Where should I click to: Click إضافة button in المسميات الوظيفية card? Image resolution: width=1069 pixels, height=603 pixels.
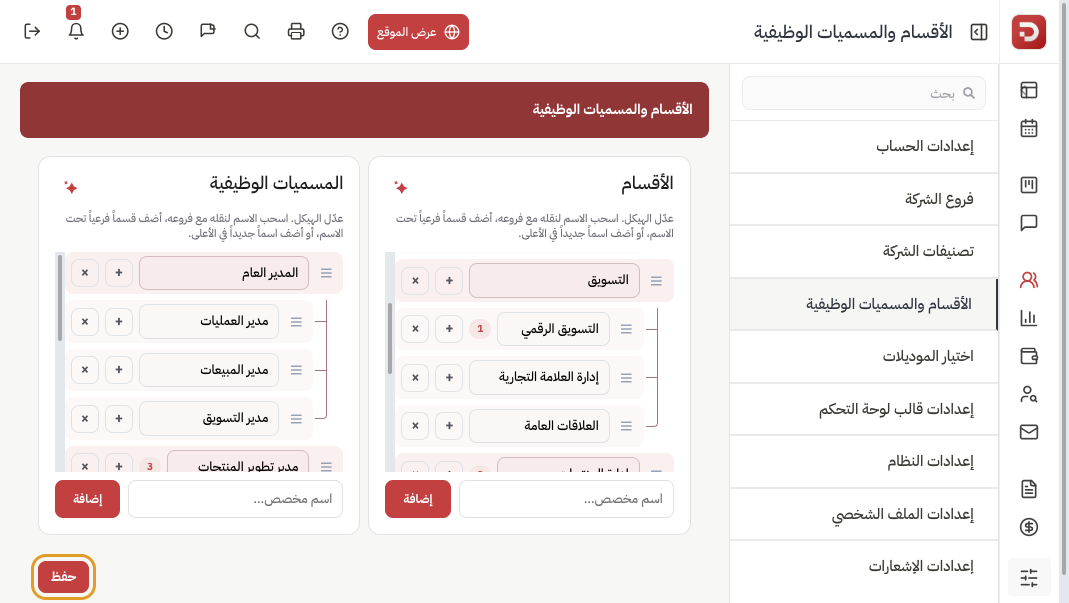pos(87,499)
